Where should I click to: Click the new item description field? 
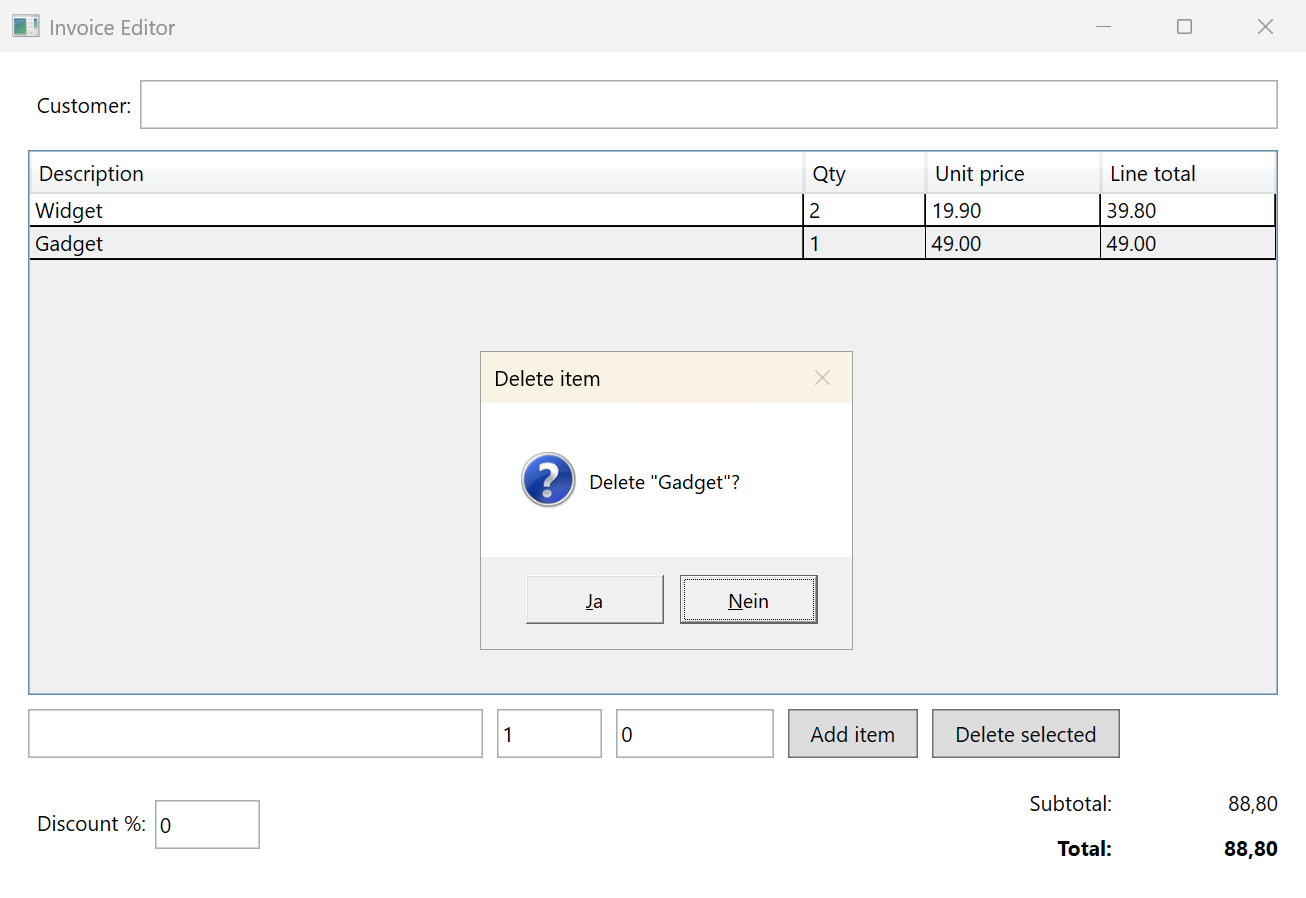click(x=255, y=734)
